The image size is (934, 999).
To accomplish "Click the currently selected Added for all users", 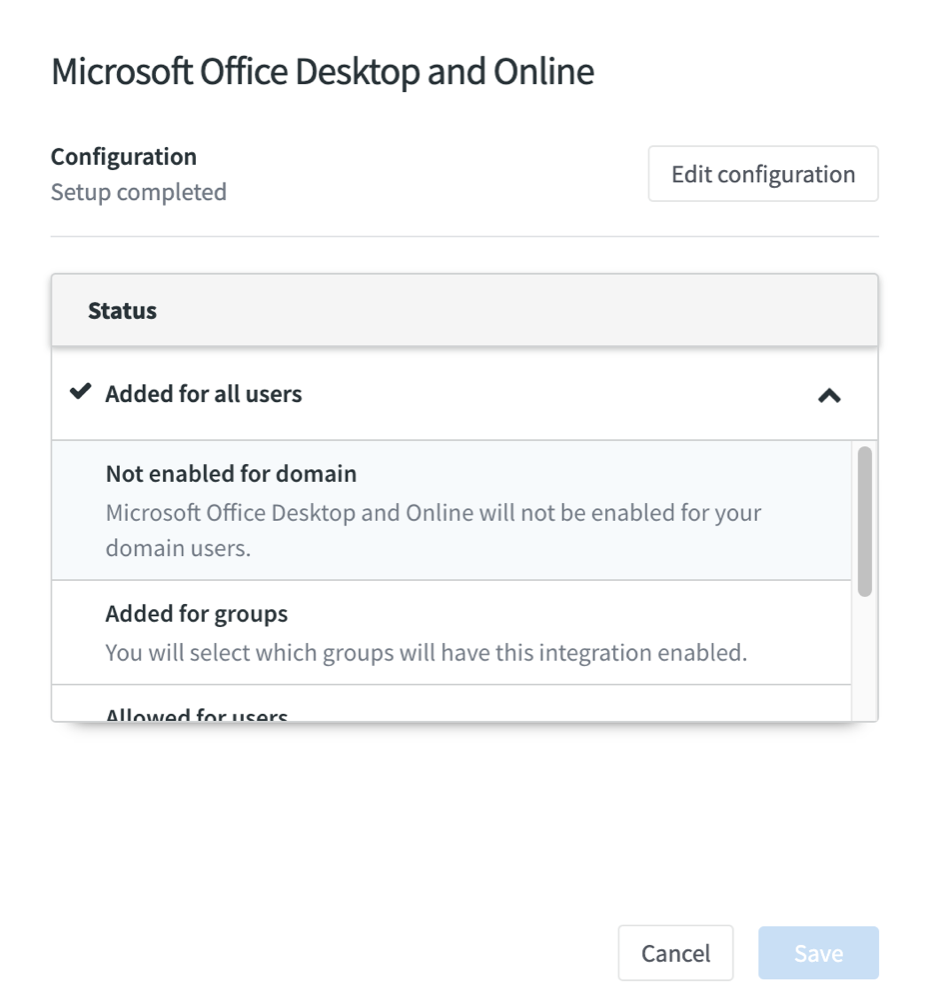I will [x=204, y=393].
